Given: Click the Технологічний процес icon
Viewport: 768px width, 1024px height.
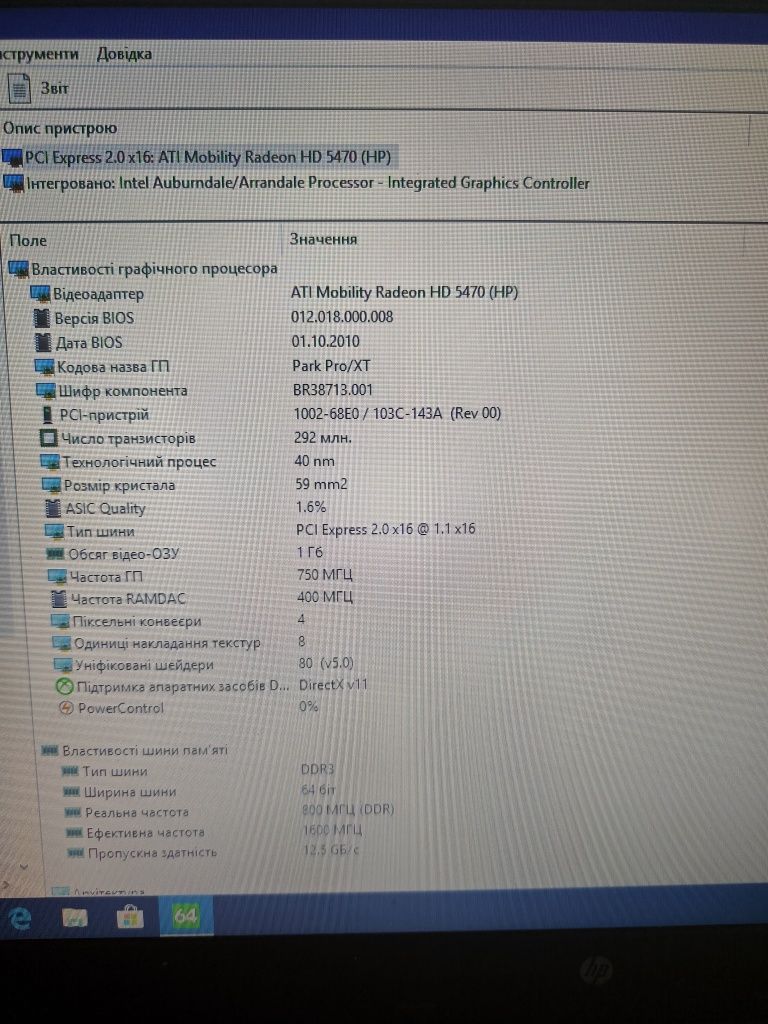Looking at the screenshot, I should 50,462.
